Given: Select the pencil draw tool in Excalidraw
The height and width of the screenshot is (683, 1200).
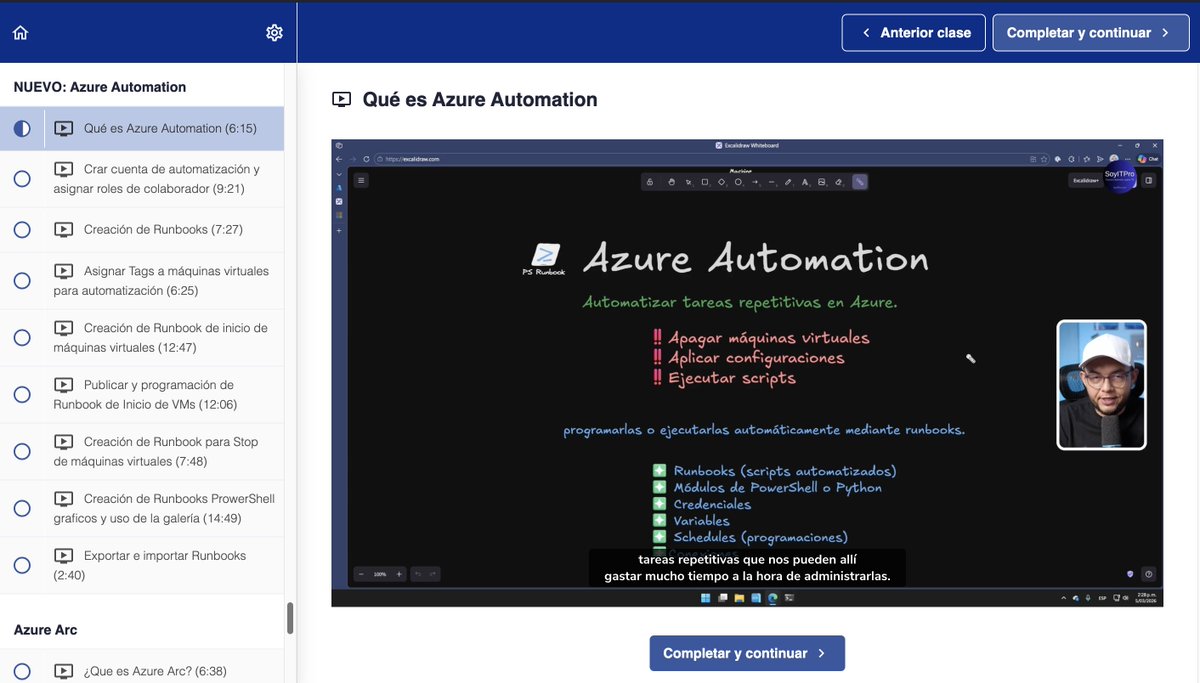Looking at the screenshot, I should tap(788, 182).
